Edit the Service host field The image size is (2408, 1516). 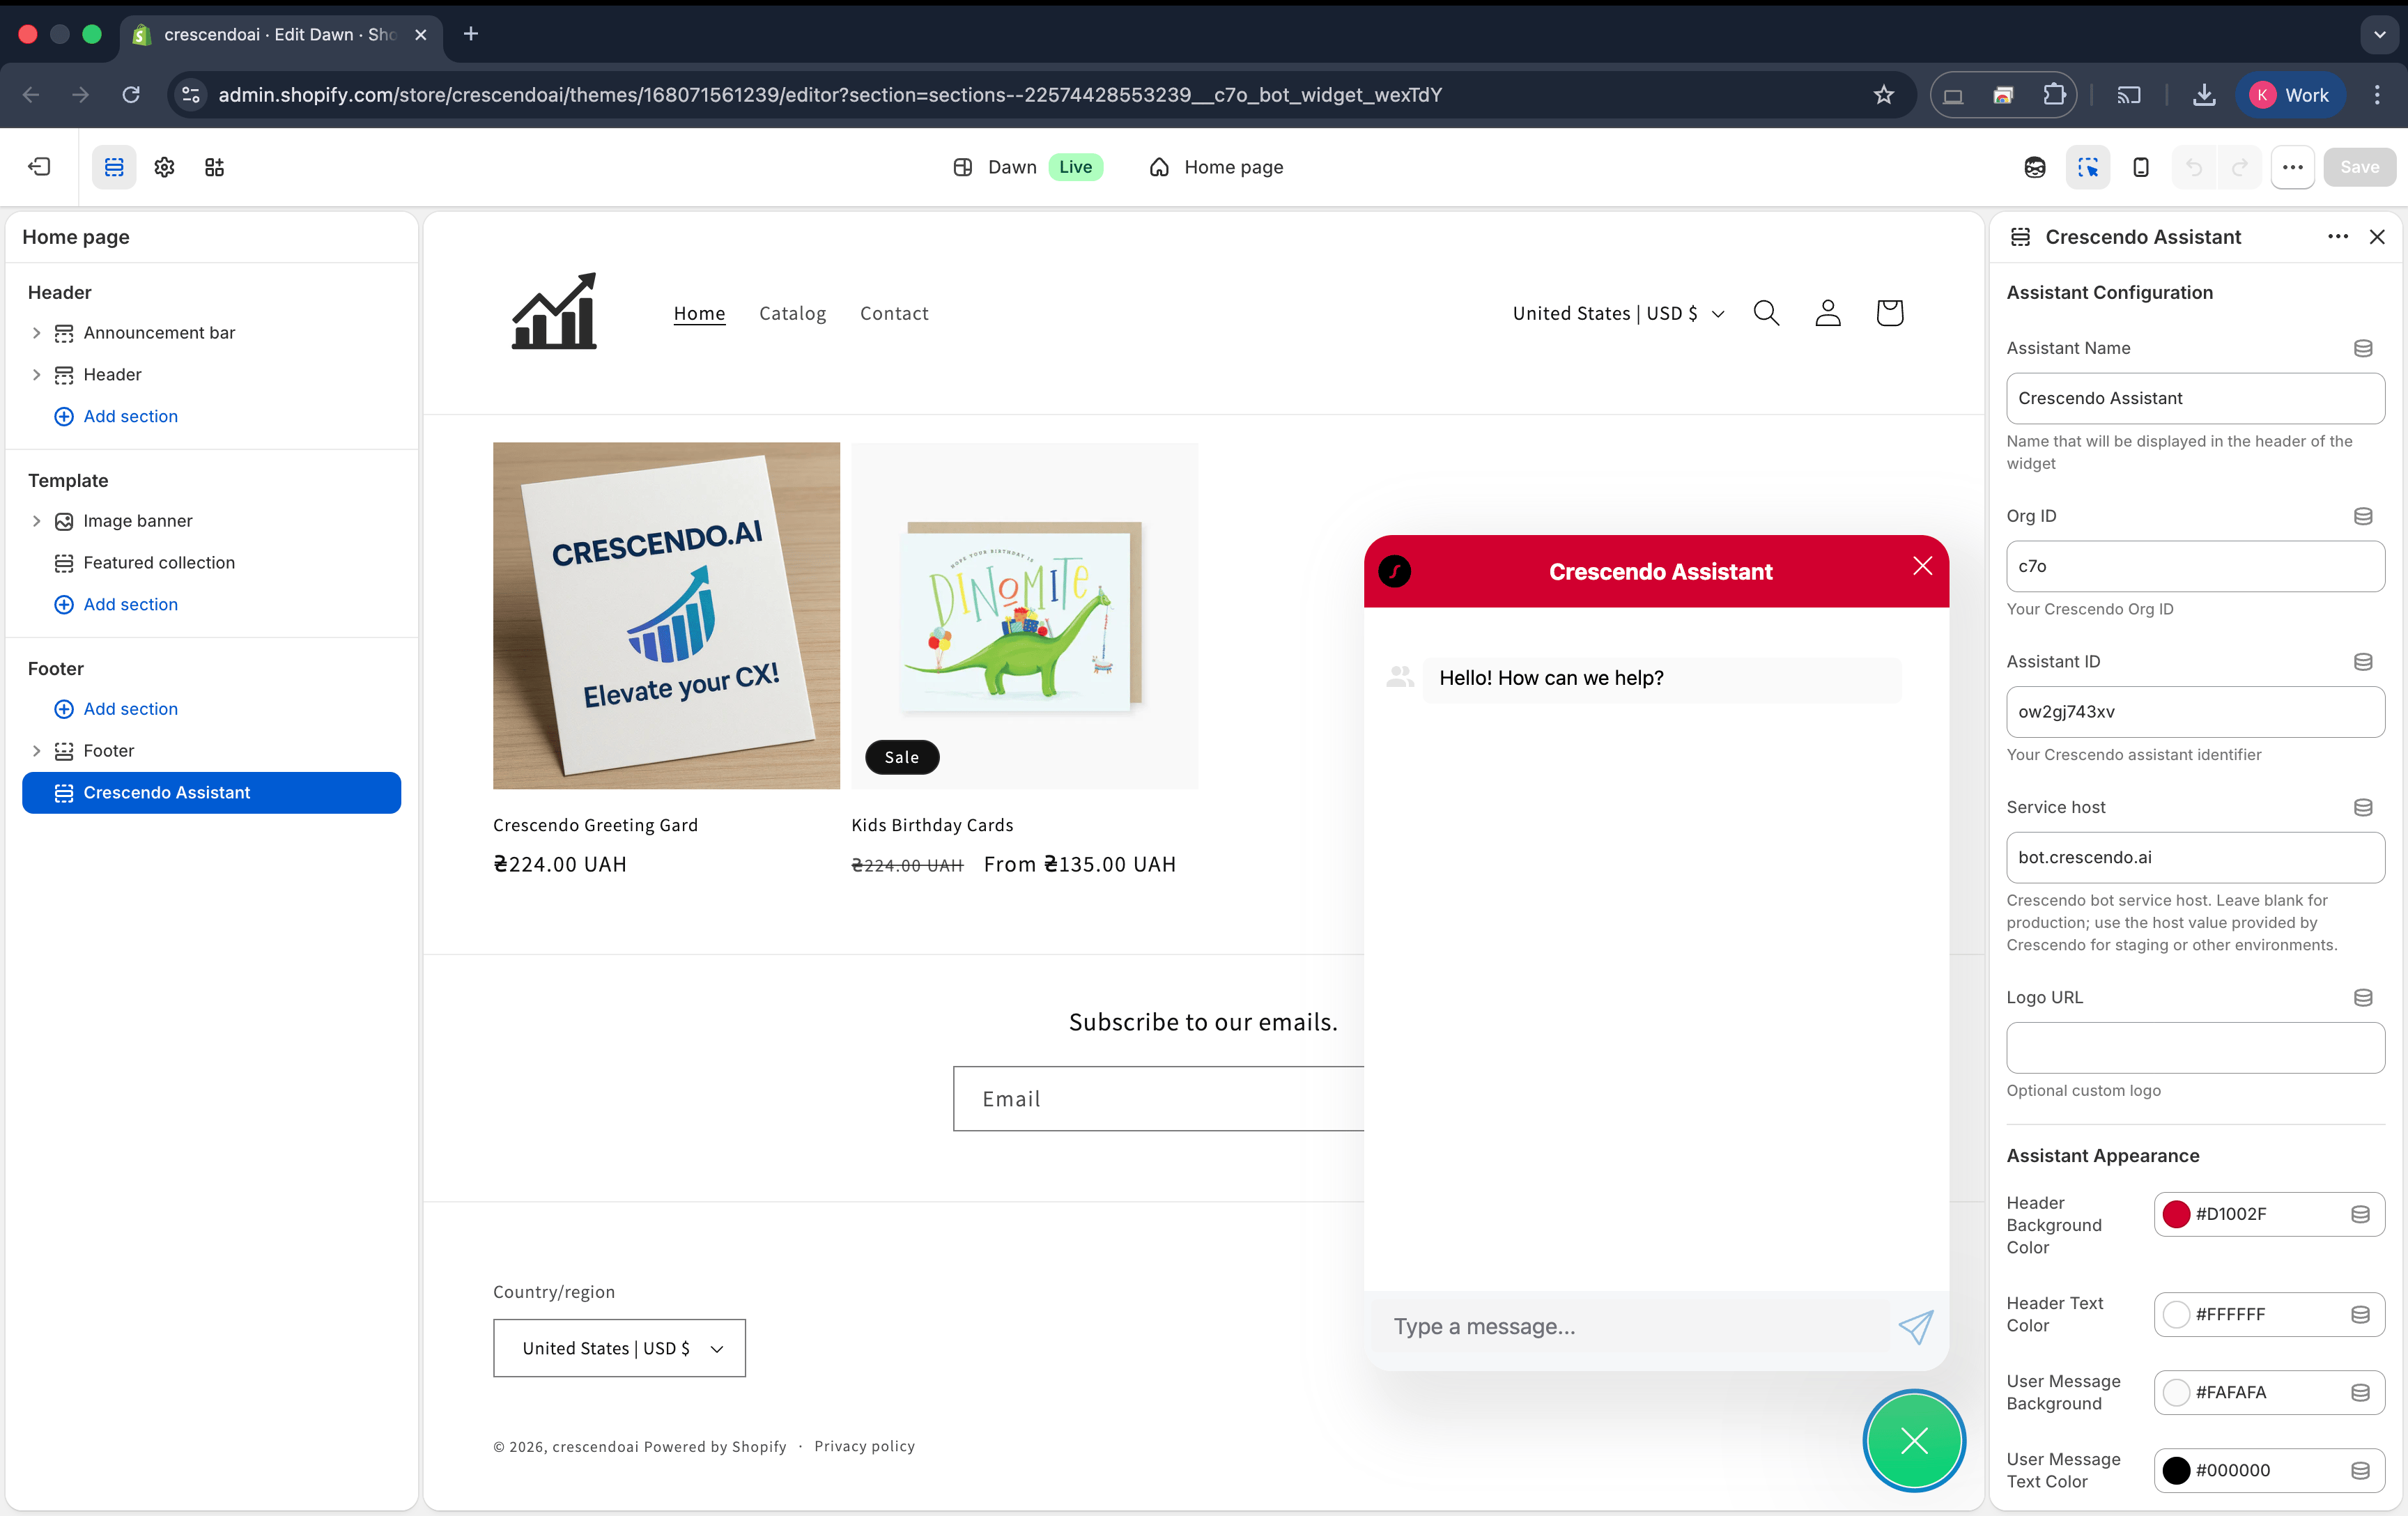(2195, 857)
